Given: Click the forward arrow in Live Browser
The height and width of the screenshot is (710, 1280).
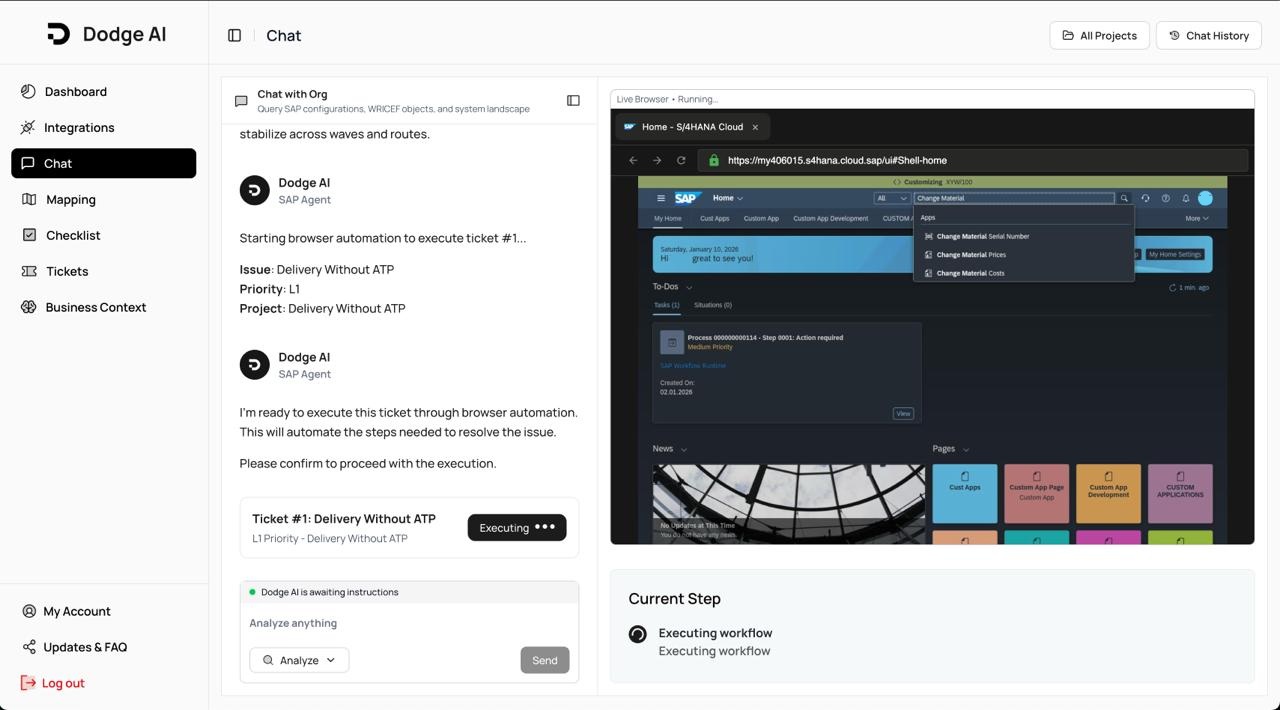Looking at the screenshot, I should (657, 160).
